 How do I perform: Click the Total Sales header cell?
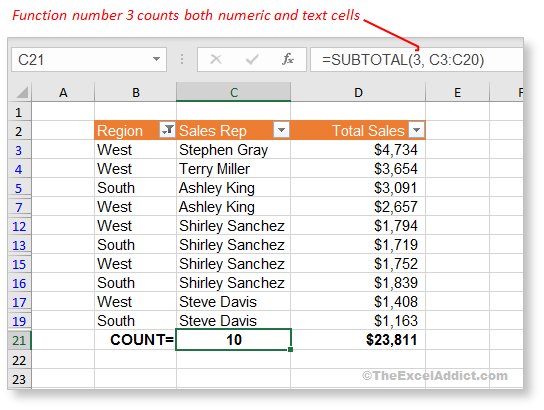(358, 130)
